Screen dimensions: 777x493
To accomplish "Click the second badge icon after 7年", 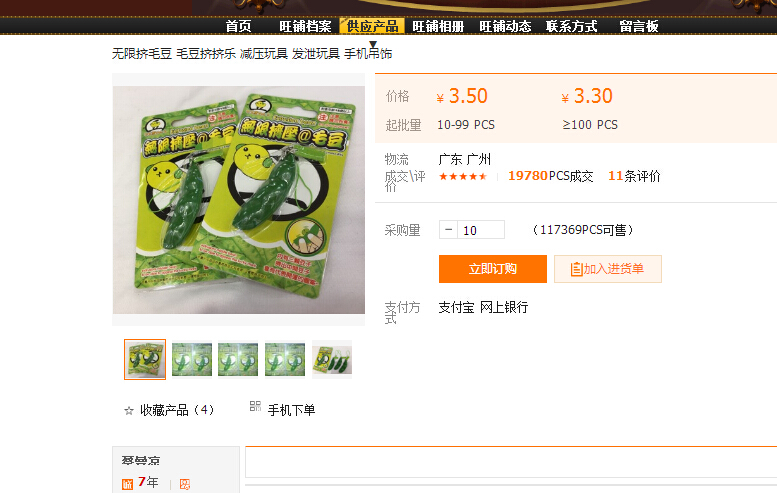I will (x=185, y=484).
